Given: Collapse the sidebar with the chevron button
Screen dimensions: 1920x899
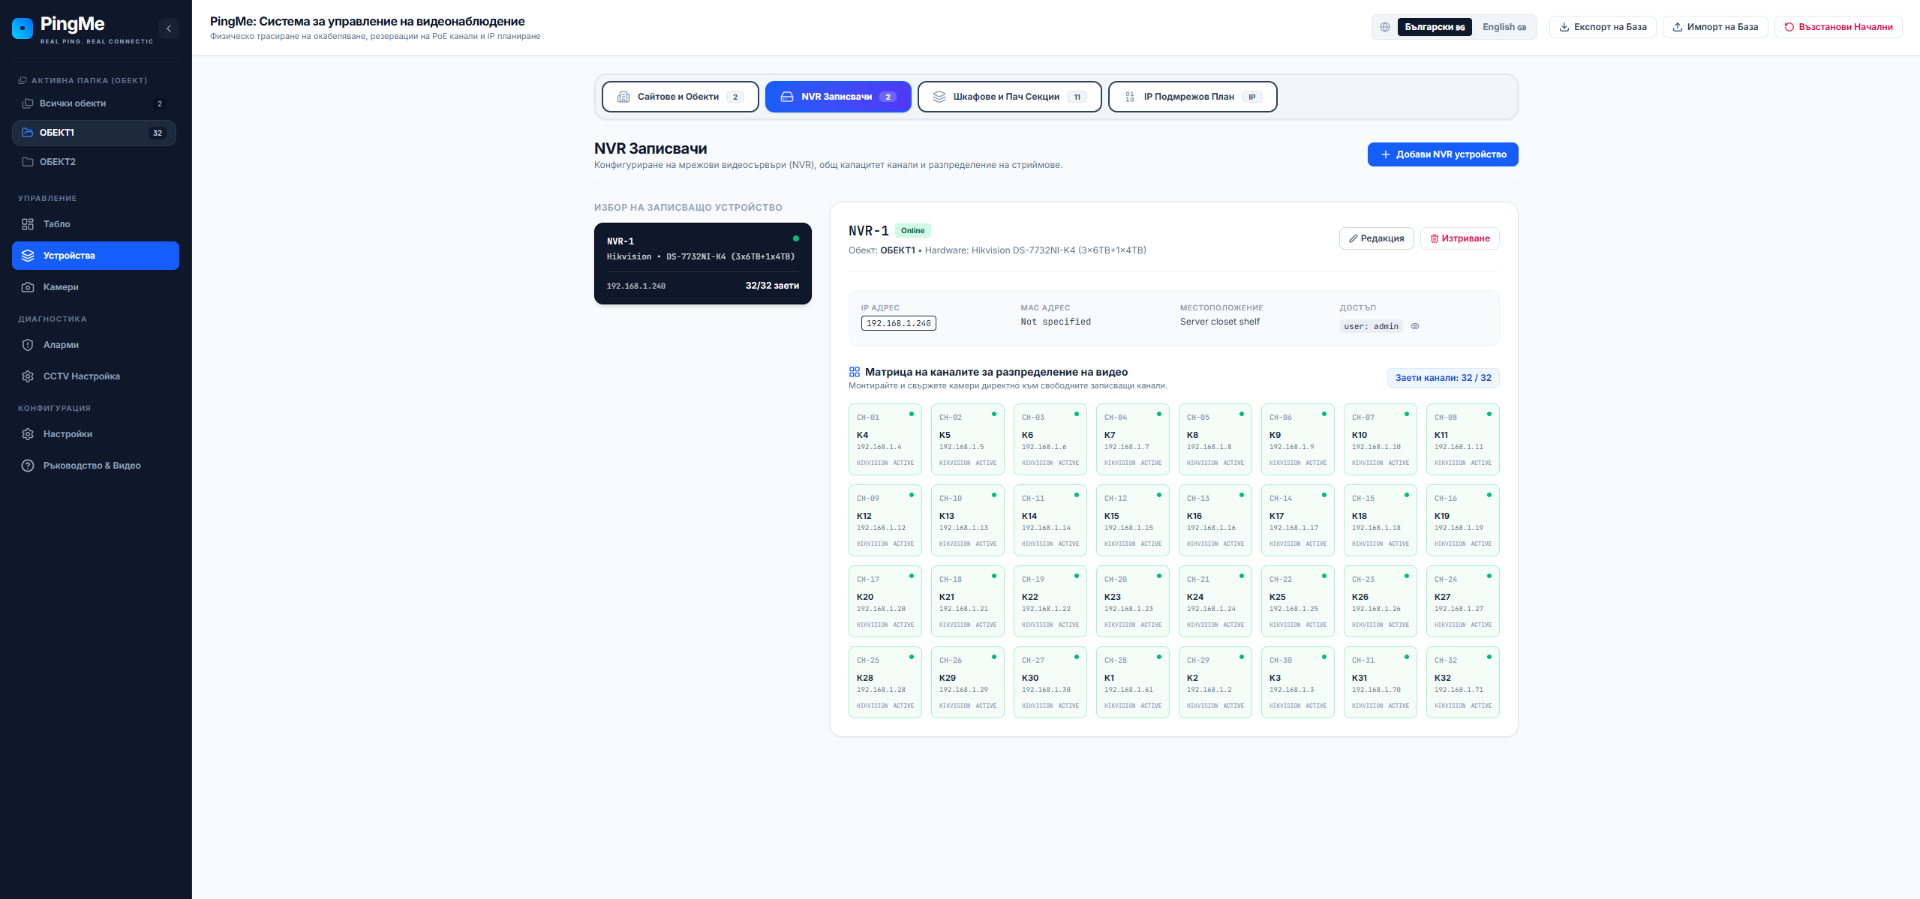Looking at the screenshot, I should [169, 28].
